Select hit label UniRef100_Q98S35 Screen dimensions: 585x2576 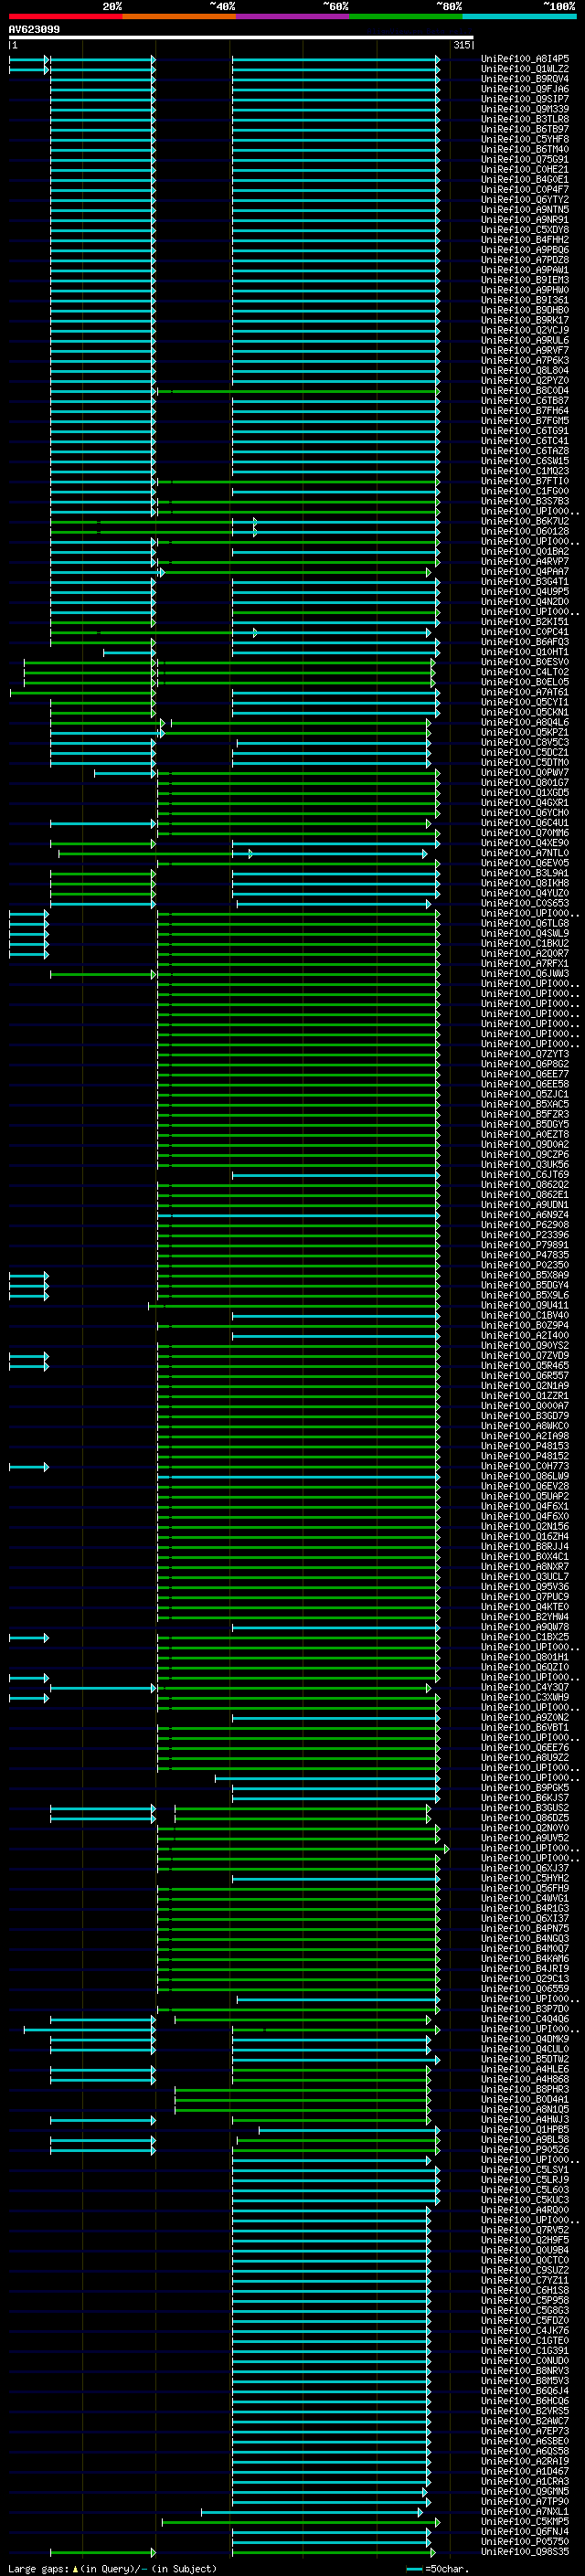tap(525, 2551)
